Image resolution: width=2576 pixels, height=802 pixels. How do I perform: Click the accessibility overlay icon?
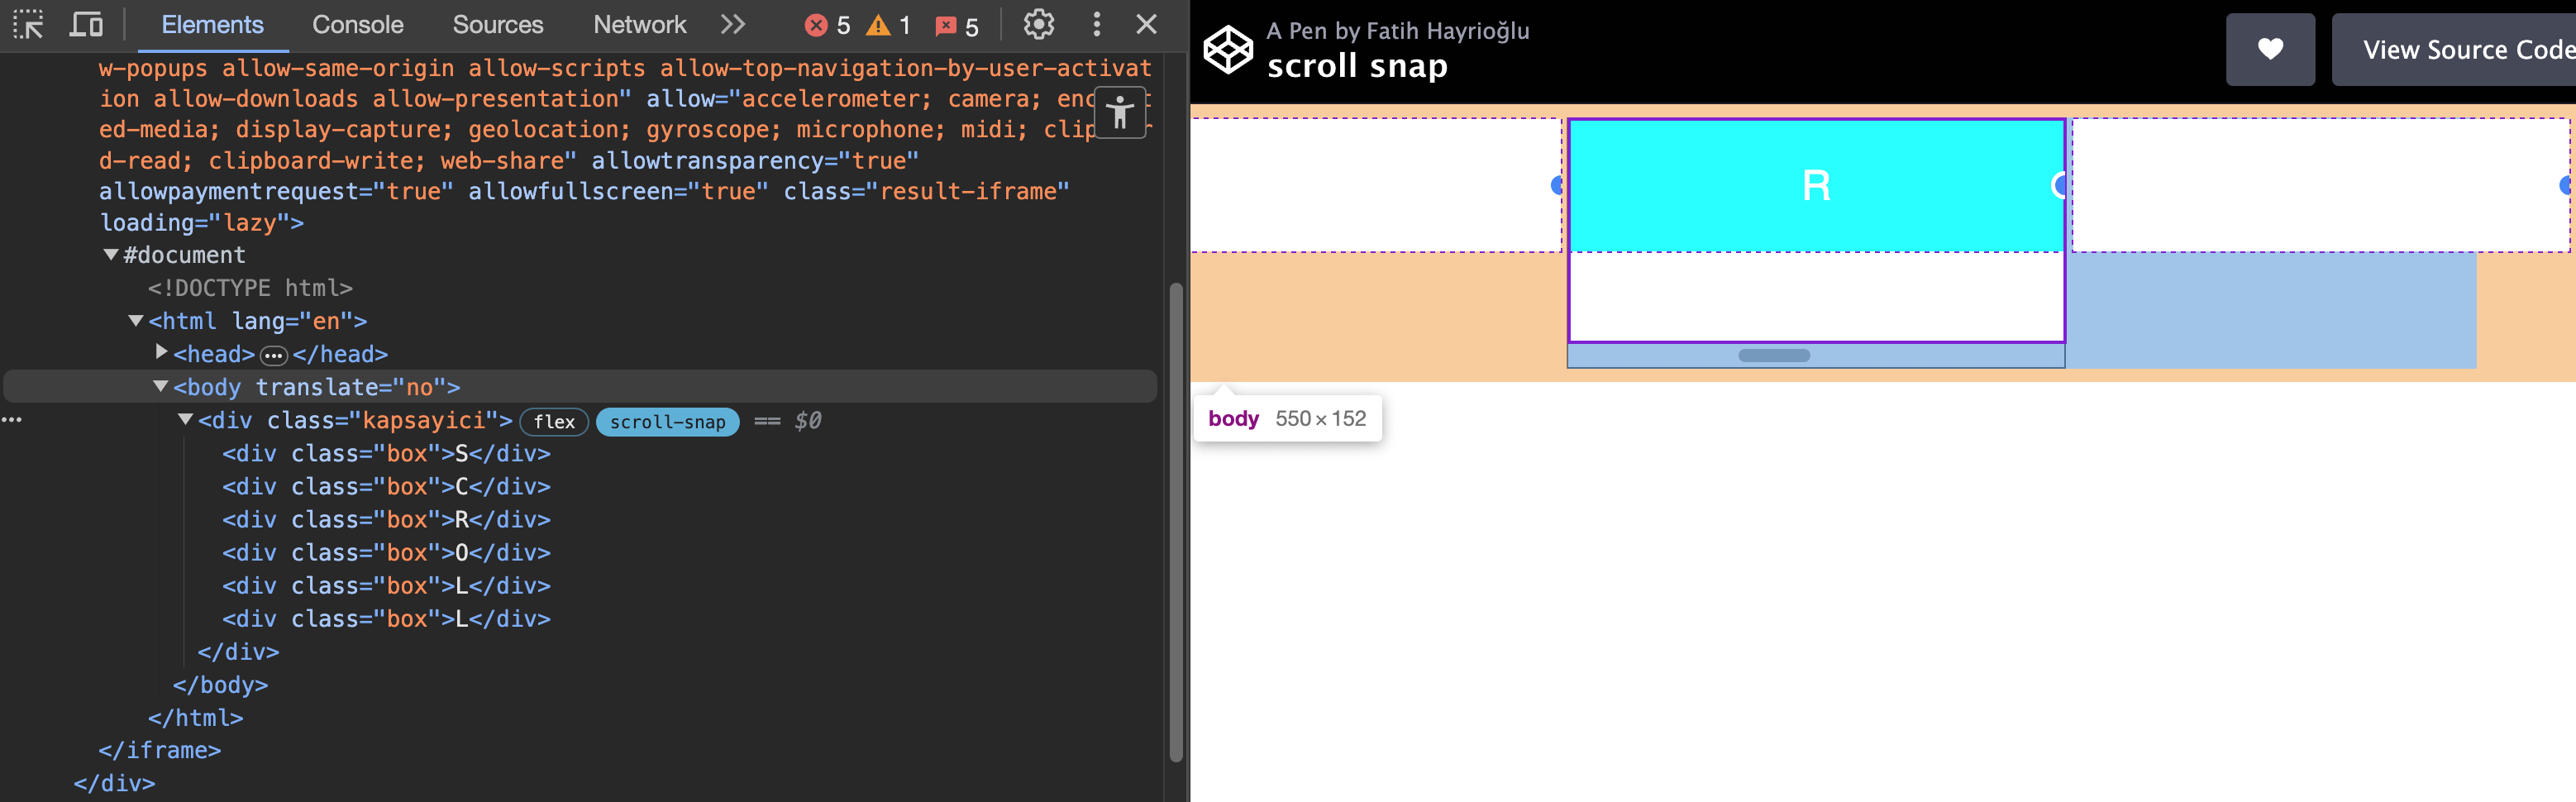point(1119,112)
